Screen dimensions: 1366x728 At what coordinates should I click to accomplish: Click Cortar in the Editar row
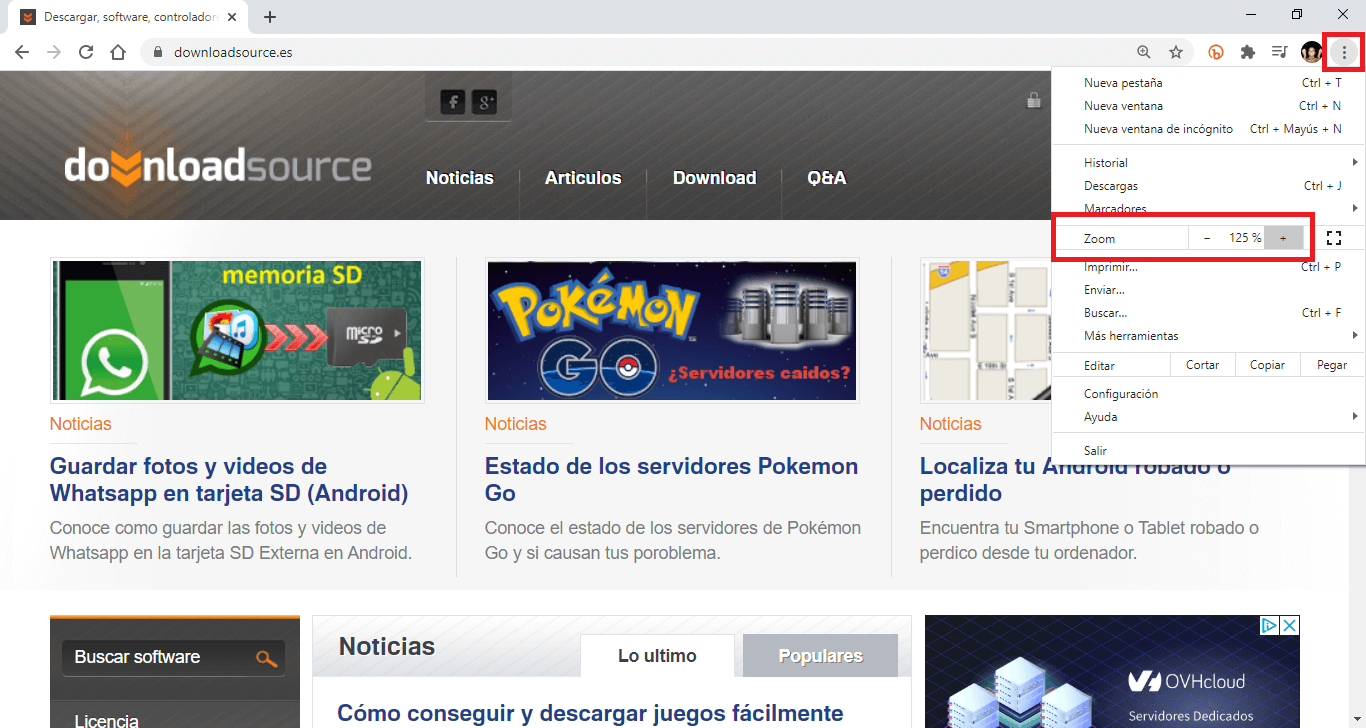point(1202,365)
